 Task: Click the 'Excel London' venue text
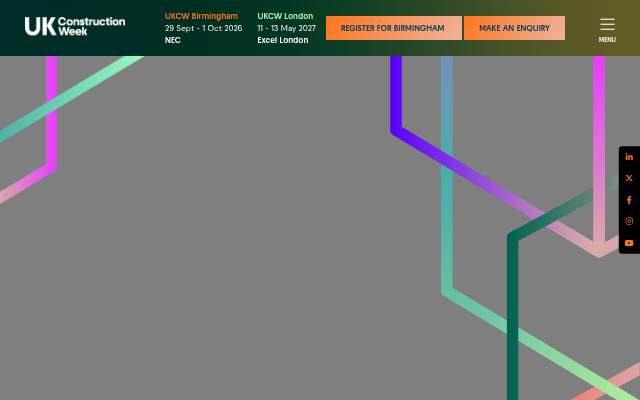point(282,40)
